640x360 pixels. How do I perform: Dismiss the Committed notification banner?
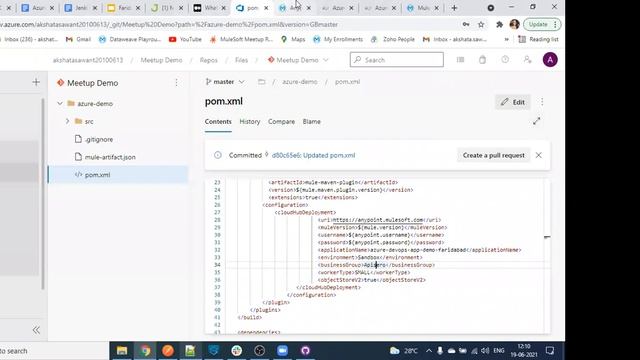[x=539, y=155]
